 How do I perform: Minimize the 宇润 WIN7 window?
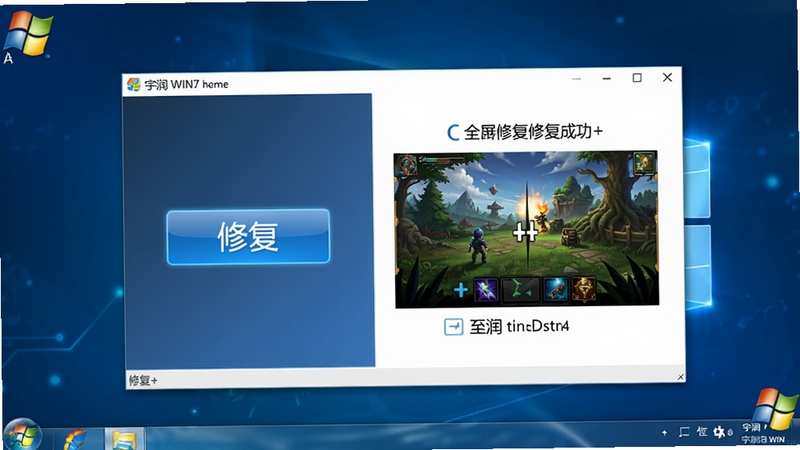click(x=607, y=79)
